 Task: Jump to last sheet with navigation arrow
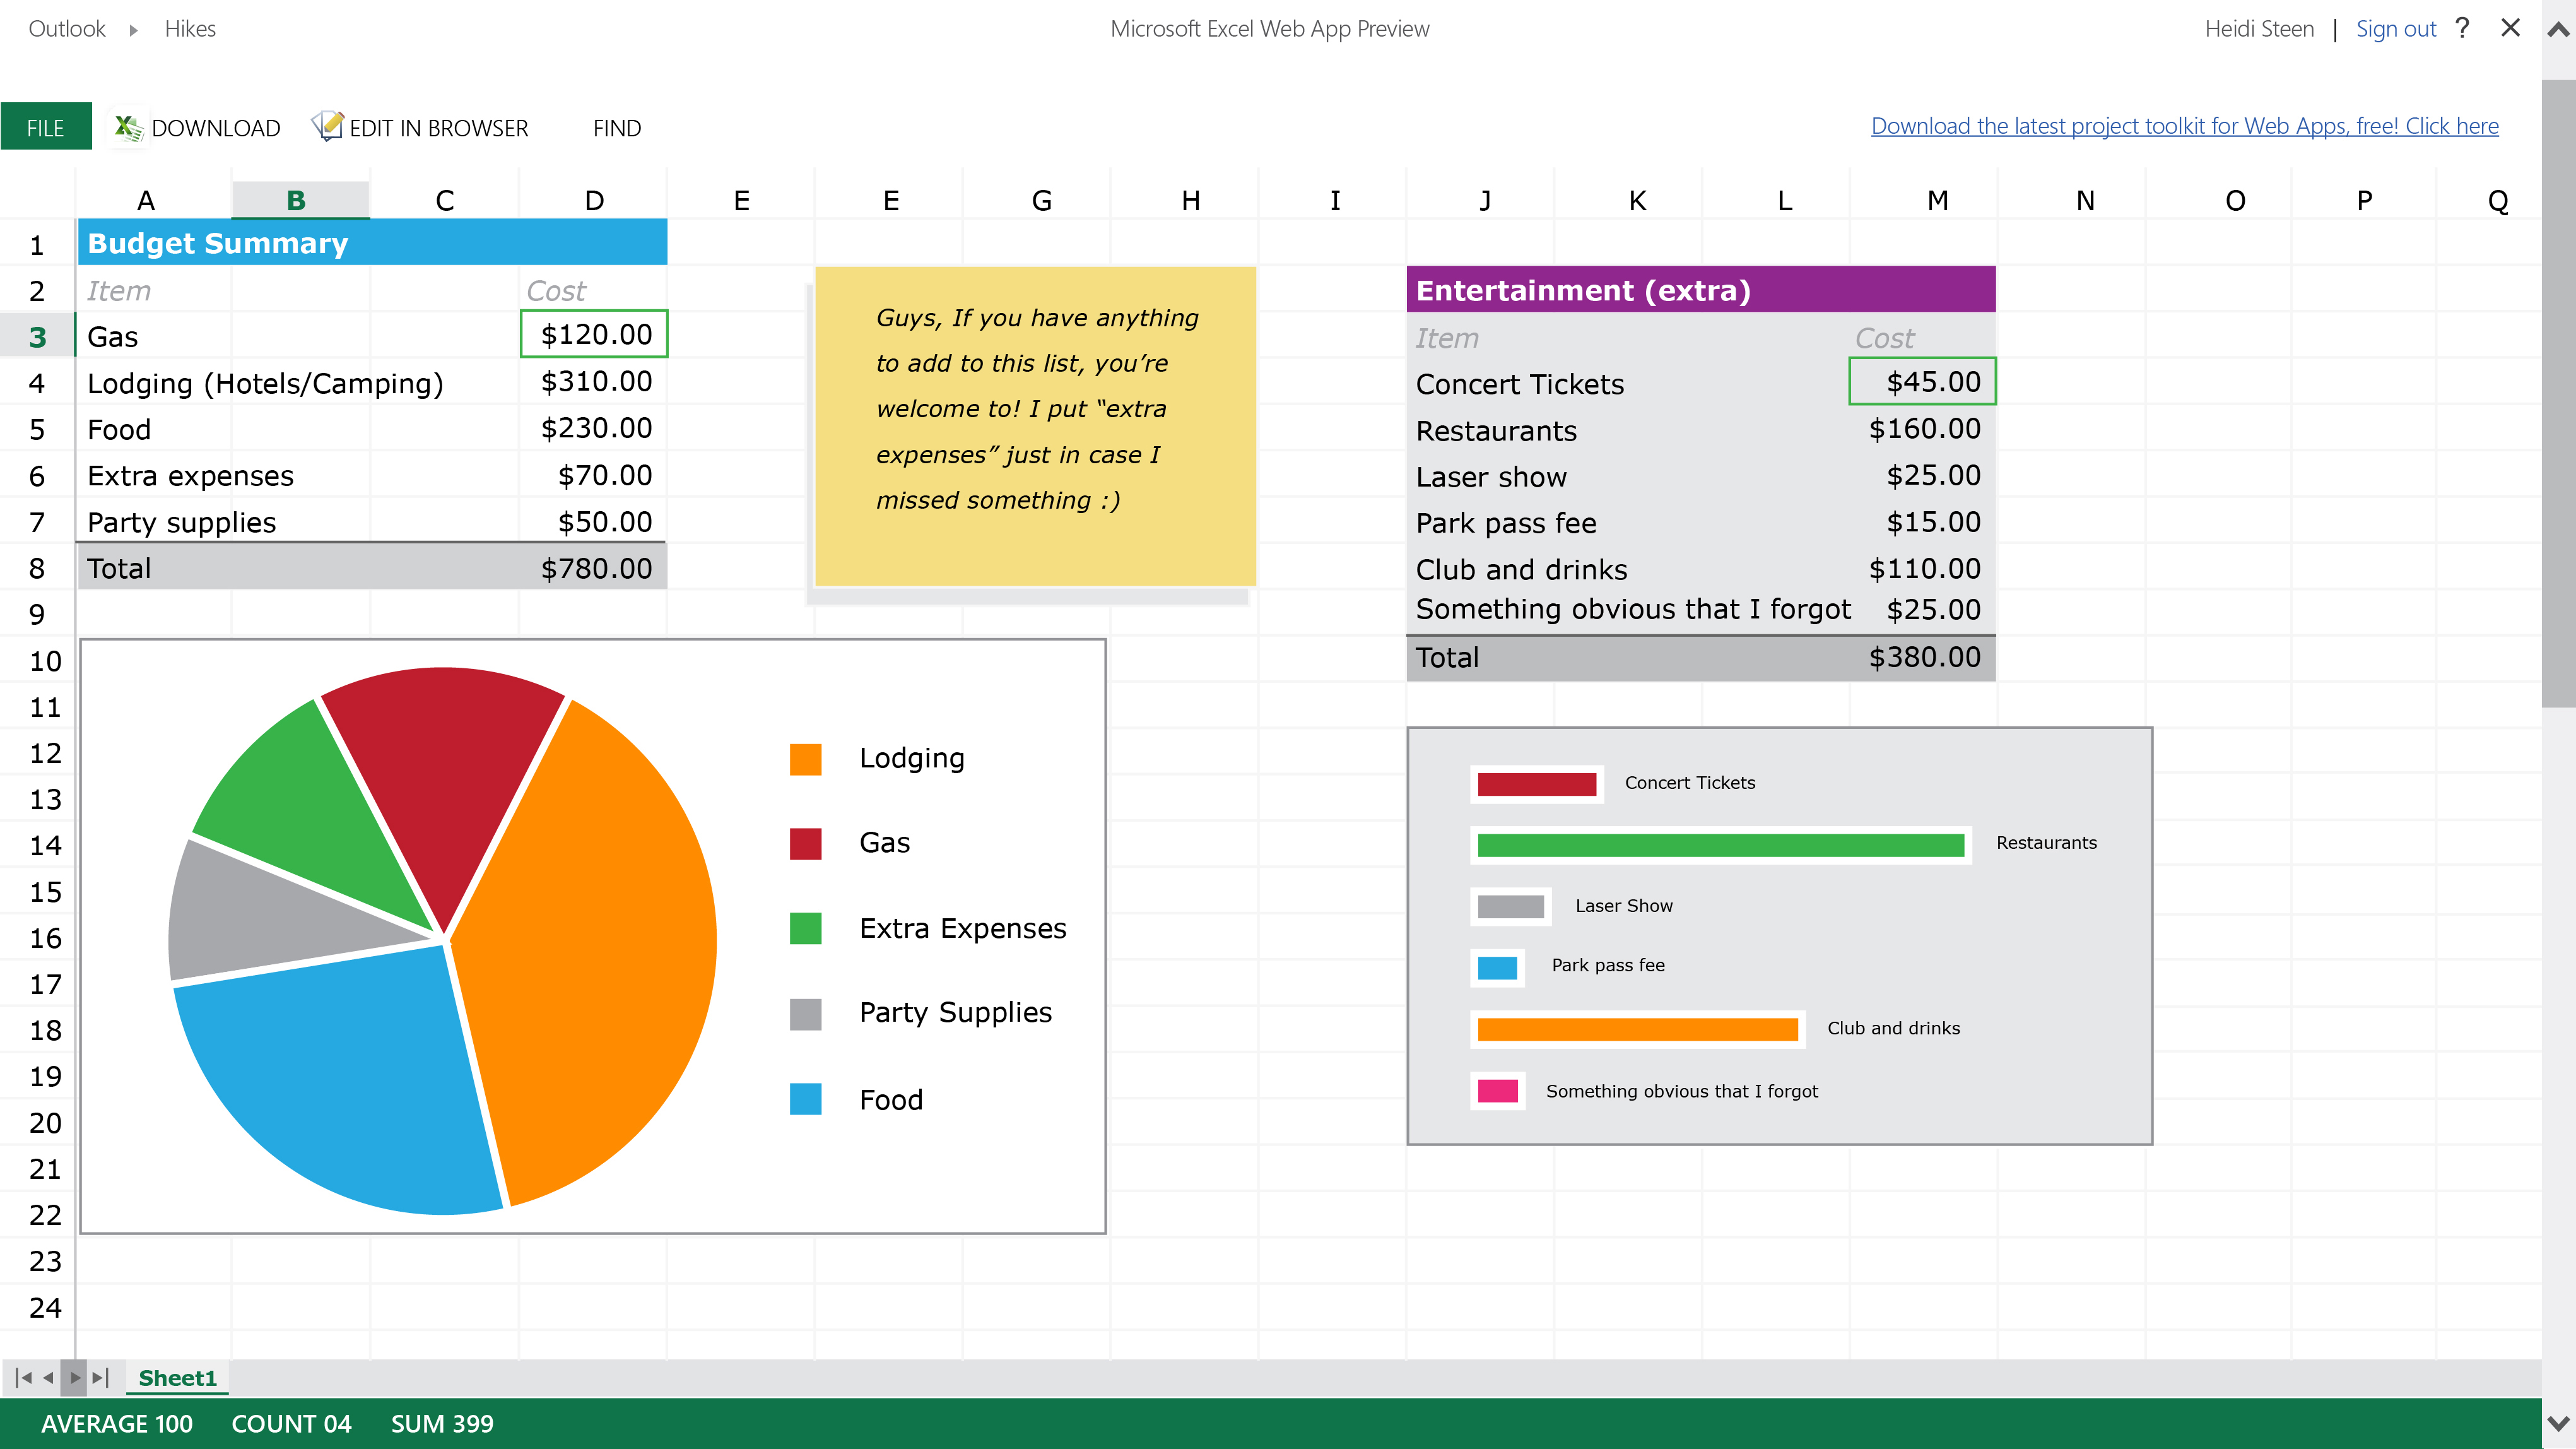pyautogui.click(x=100, y=1378)
